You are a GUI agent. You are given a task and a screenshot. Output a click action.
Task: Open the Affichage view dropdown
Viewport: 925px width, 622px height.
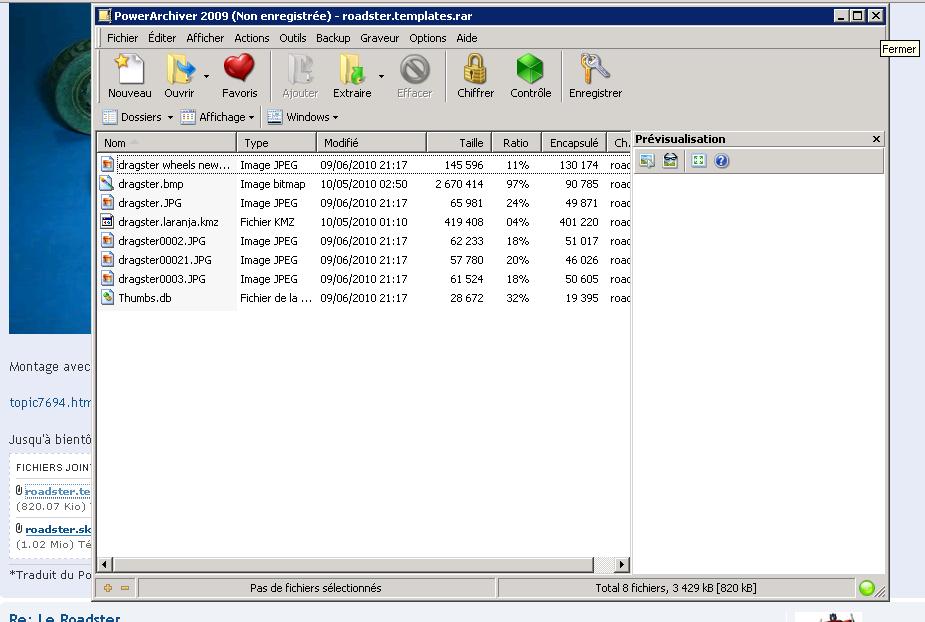[x=217, y=117]
